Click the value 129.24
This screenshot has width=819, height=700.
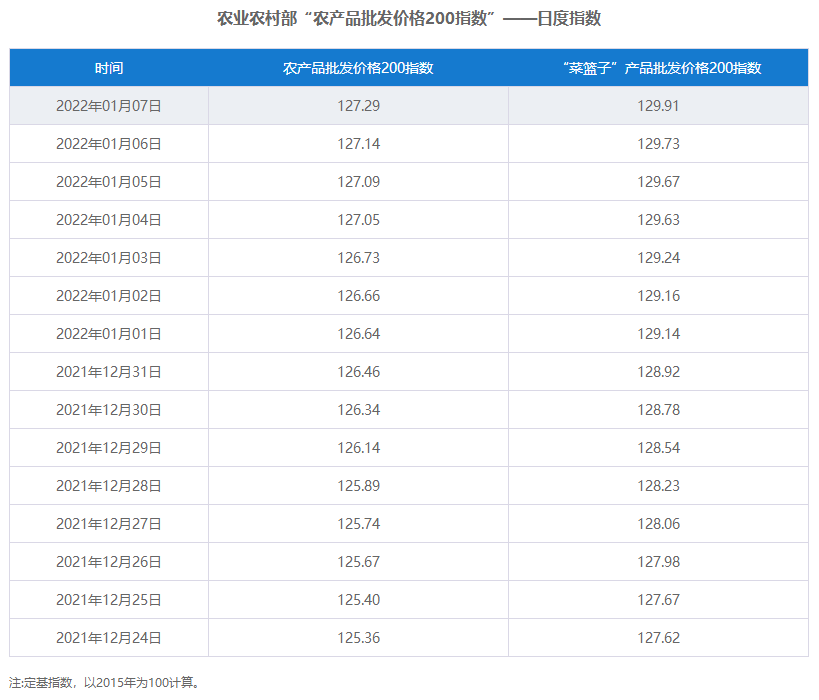point(658,258)
